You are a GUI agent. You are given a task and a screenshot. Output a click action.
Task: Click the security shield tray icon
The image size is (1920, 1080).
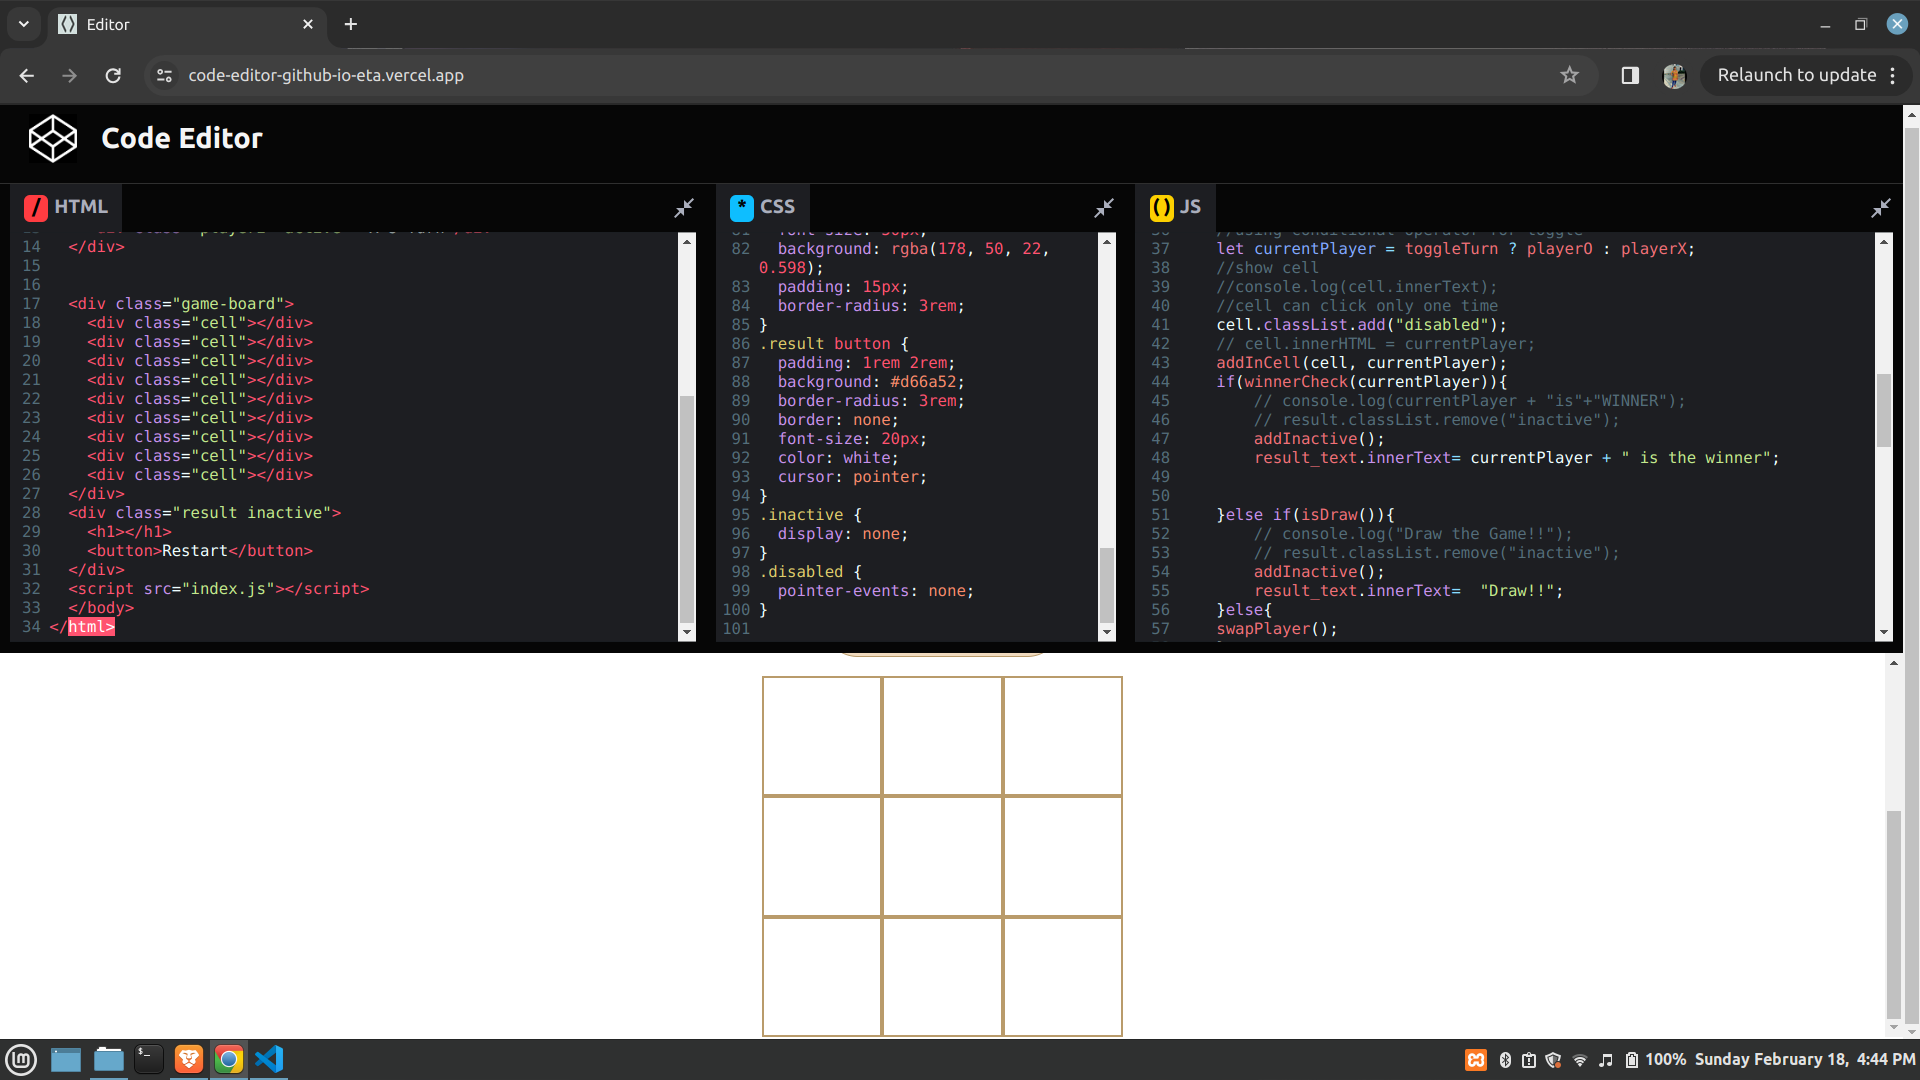pyautogui.click(x=1553, y=1060)
